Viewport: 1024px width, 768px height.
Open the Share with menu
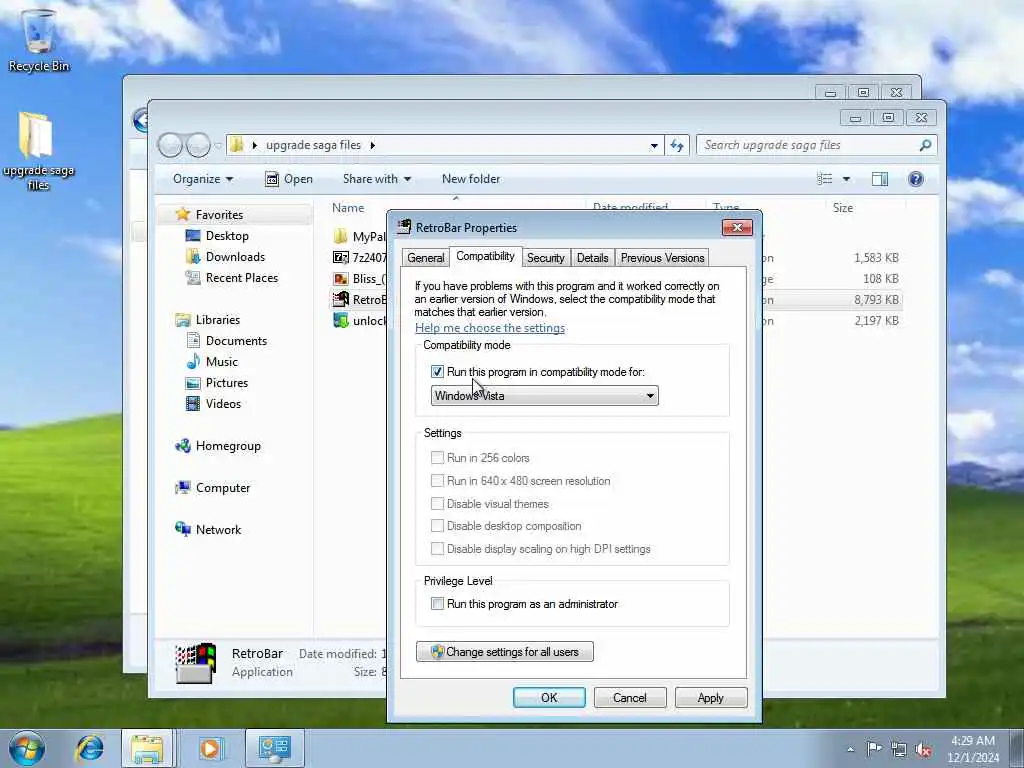pyautogui.click(x=377, y=179)
